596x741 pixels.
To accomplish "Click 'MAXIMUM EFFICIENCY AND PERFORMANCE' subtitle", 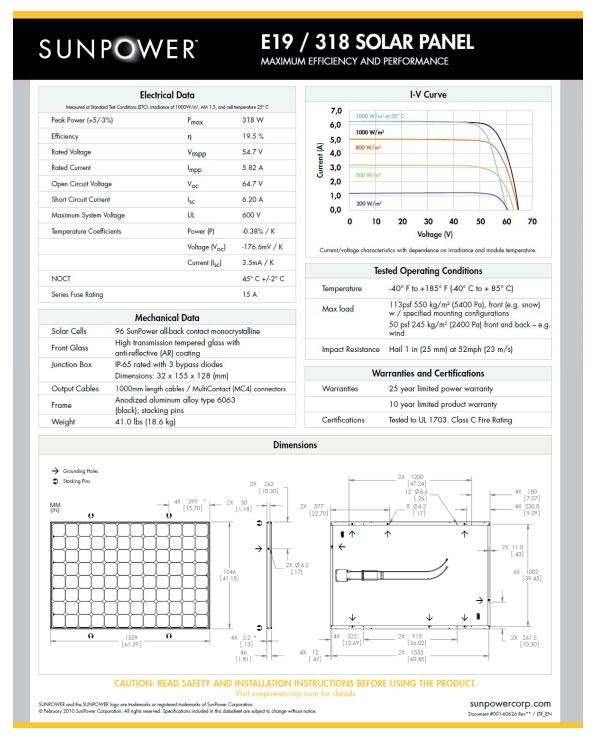I will tap(354, 61).
